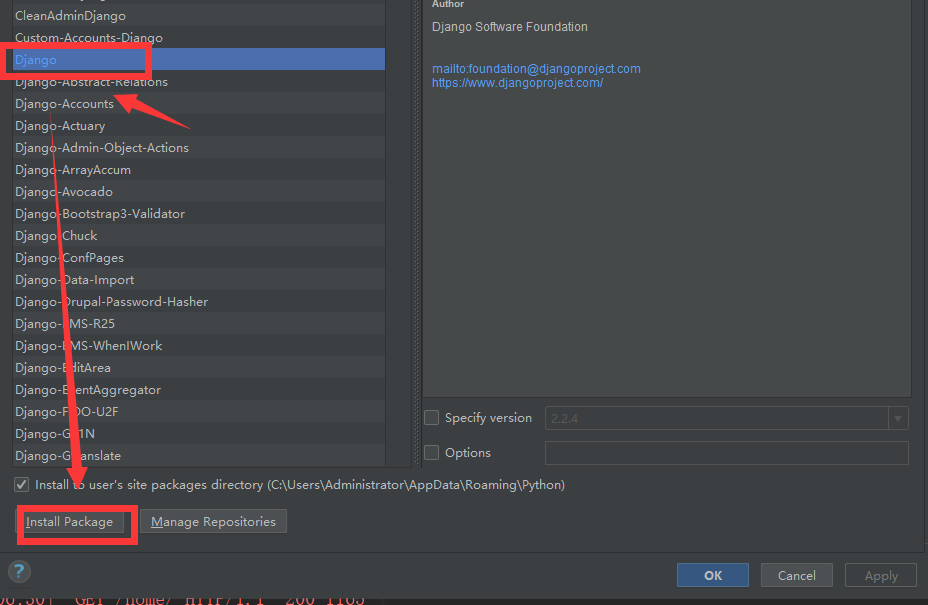Screen dimensions: 928x605
Task: Select Custom-Accounts-Django in the list
Action: pos(199,37)
